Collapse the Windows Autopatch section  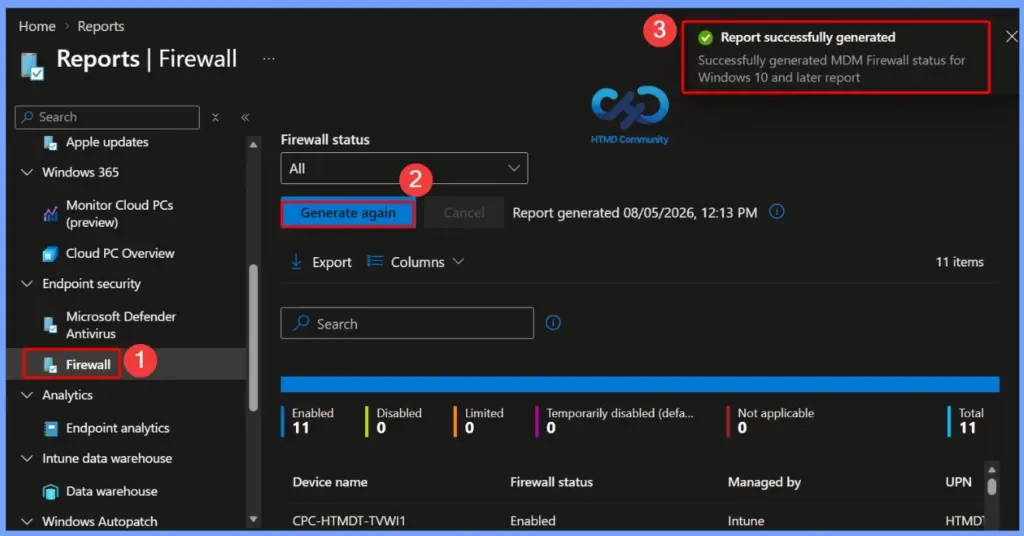(x=27, y=522)
